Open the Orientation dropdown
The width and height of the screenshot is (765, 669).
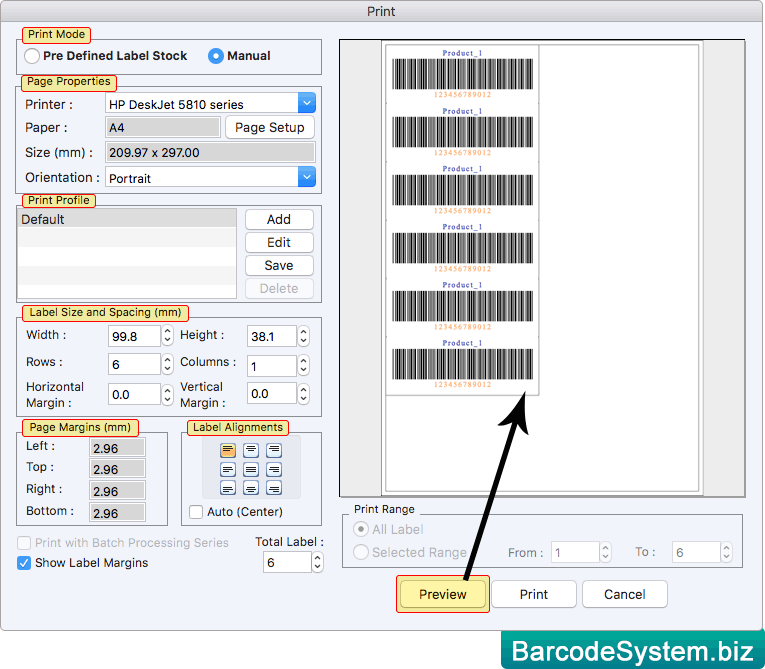[307, 177]
